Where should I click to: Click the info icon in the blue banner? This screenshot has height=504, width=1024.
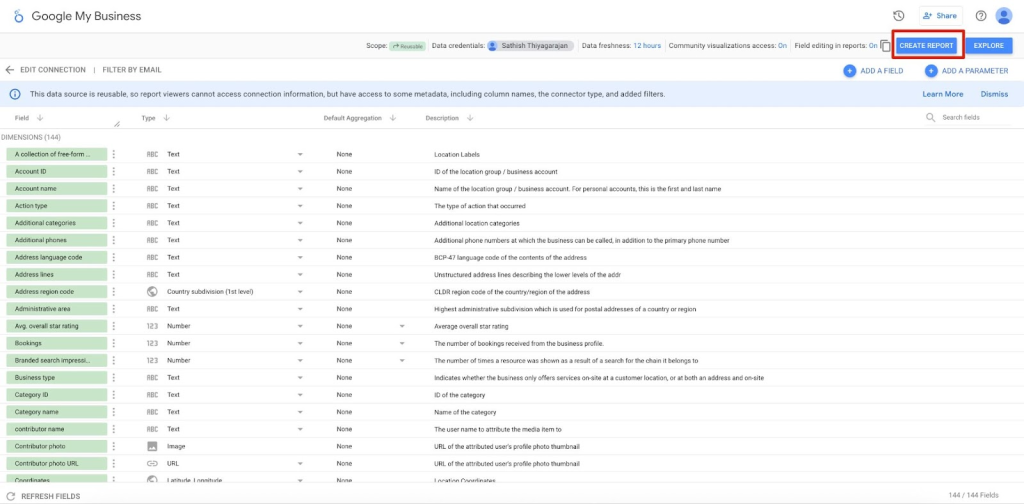coord(14,94)
